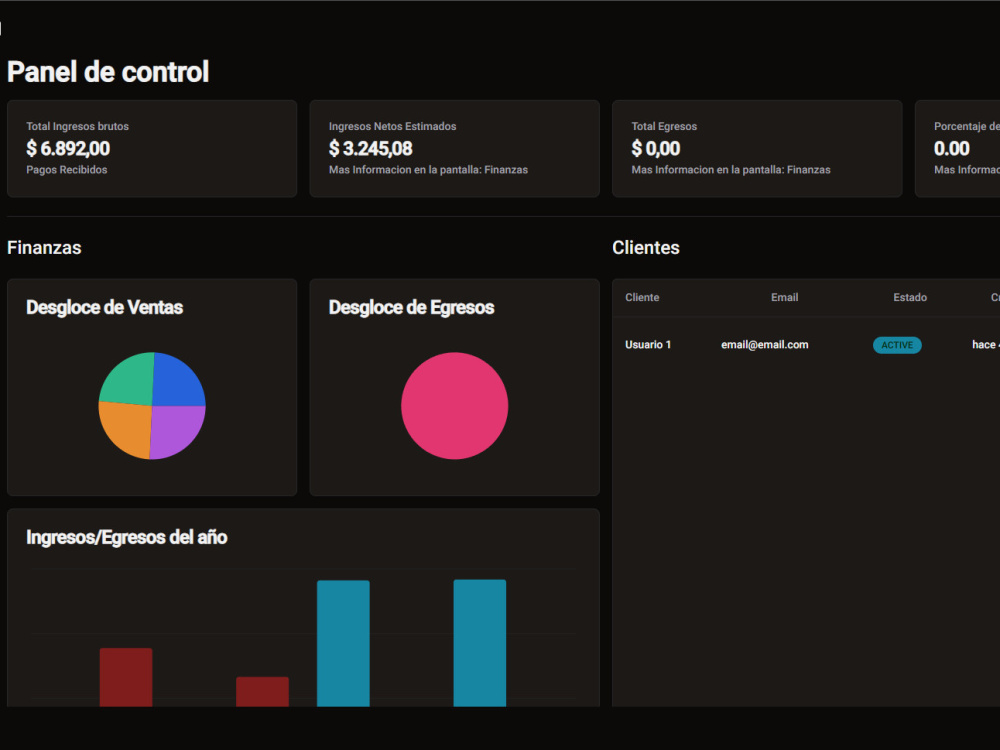
Task: Click the first teal bar in yearly chart
Action: point(343,643)
